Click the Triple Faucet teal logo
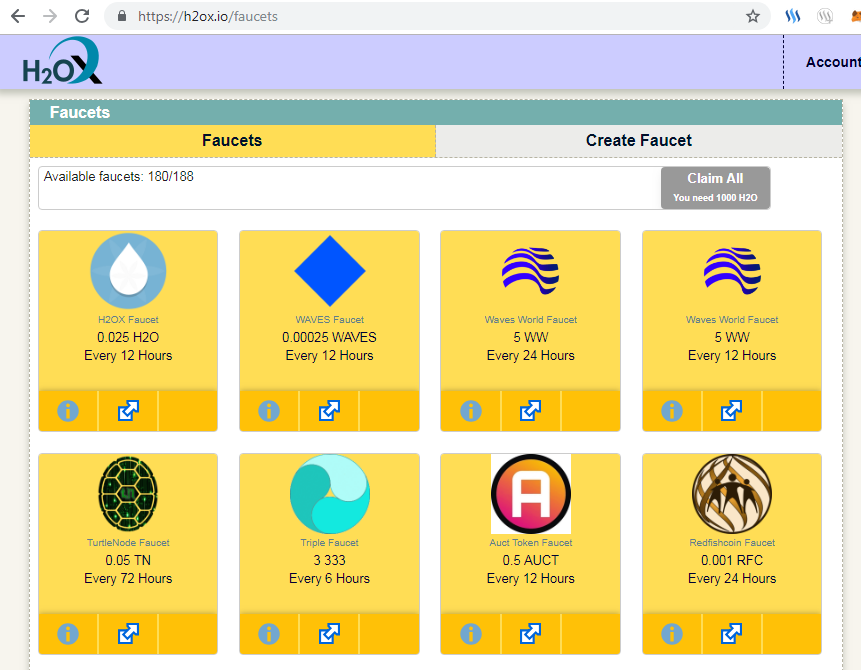 [329, 494]
